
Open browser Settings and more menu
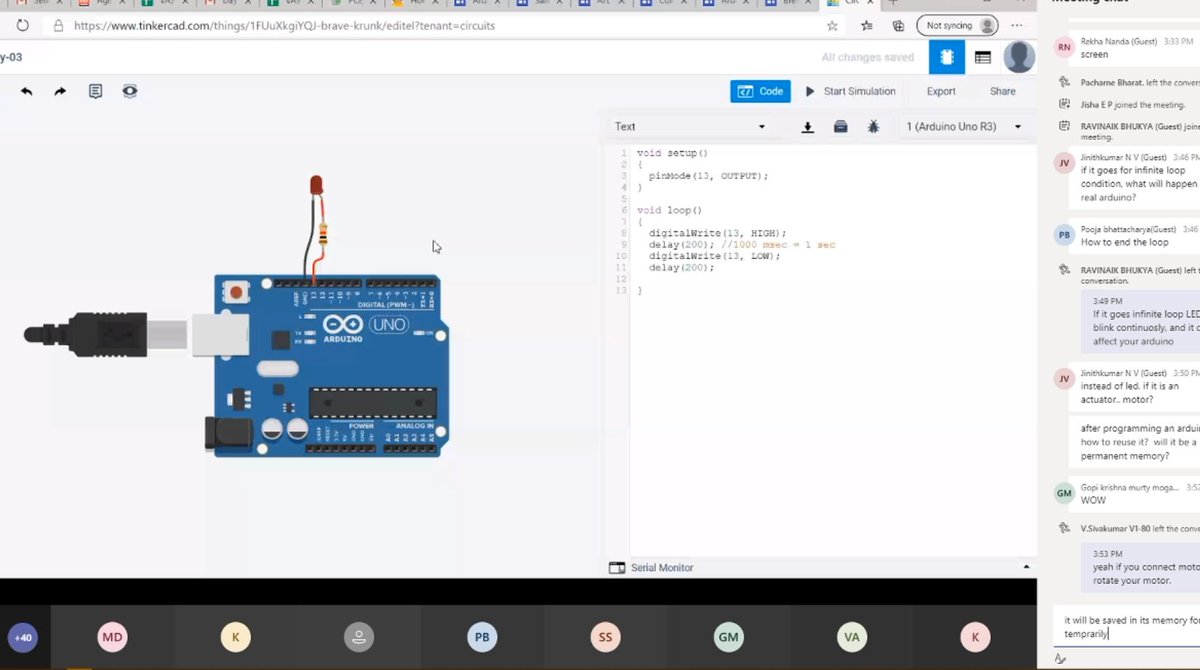pos(1018,26)
